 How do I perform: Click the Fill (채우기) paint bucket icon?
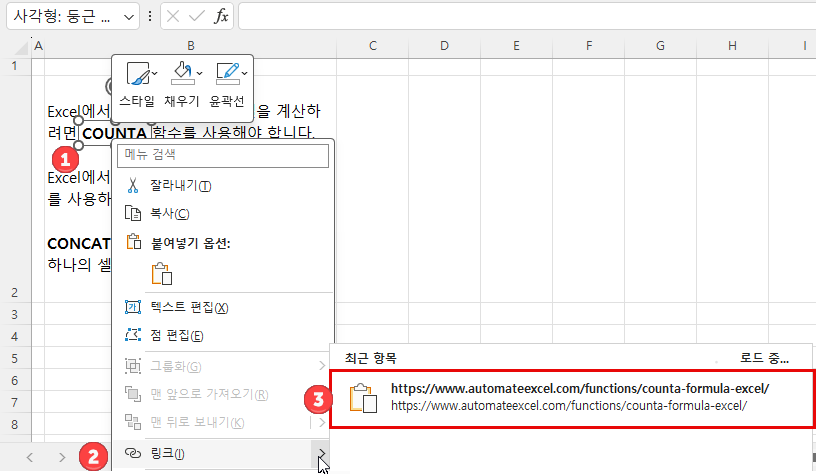coord(182,74)
